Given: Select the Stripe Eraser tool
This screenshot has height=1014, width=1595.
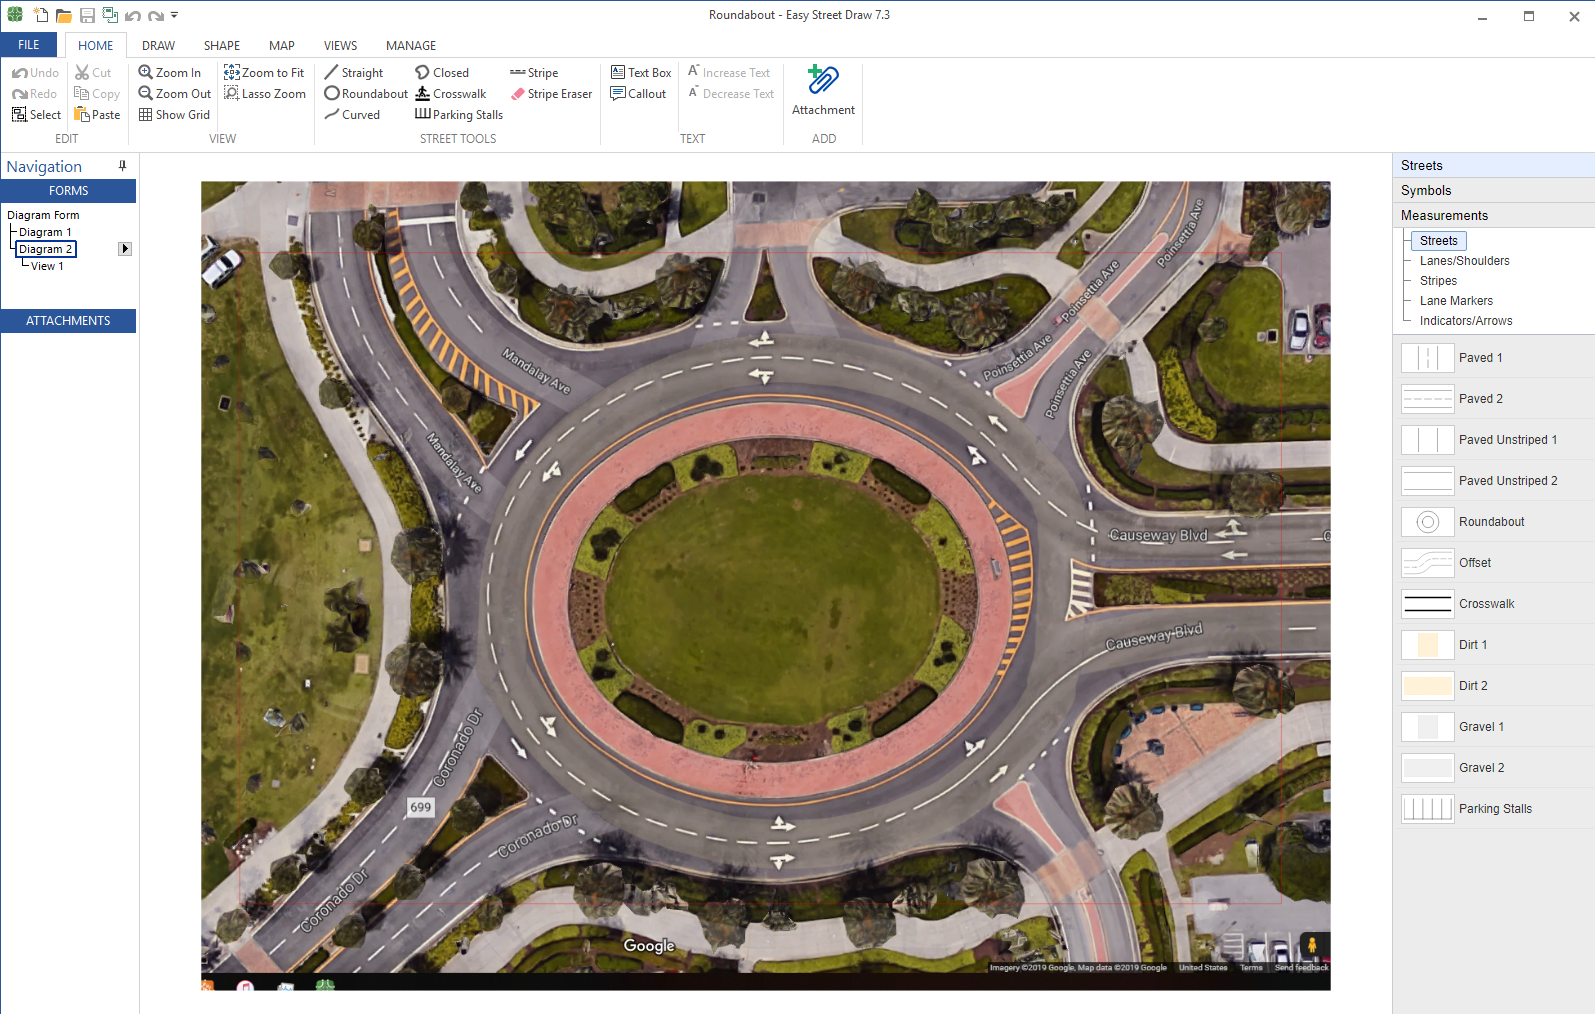Looking at the screenshot, I should (x=551, y=94).
